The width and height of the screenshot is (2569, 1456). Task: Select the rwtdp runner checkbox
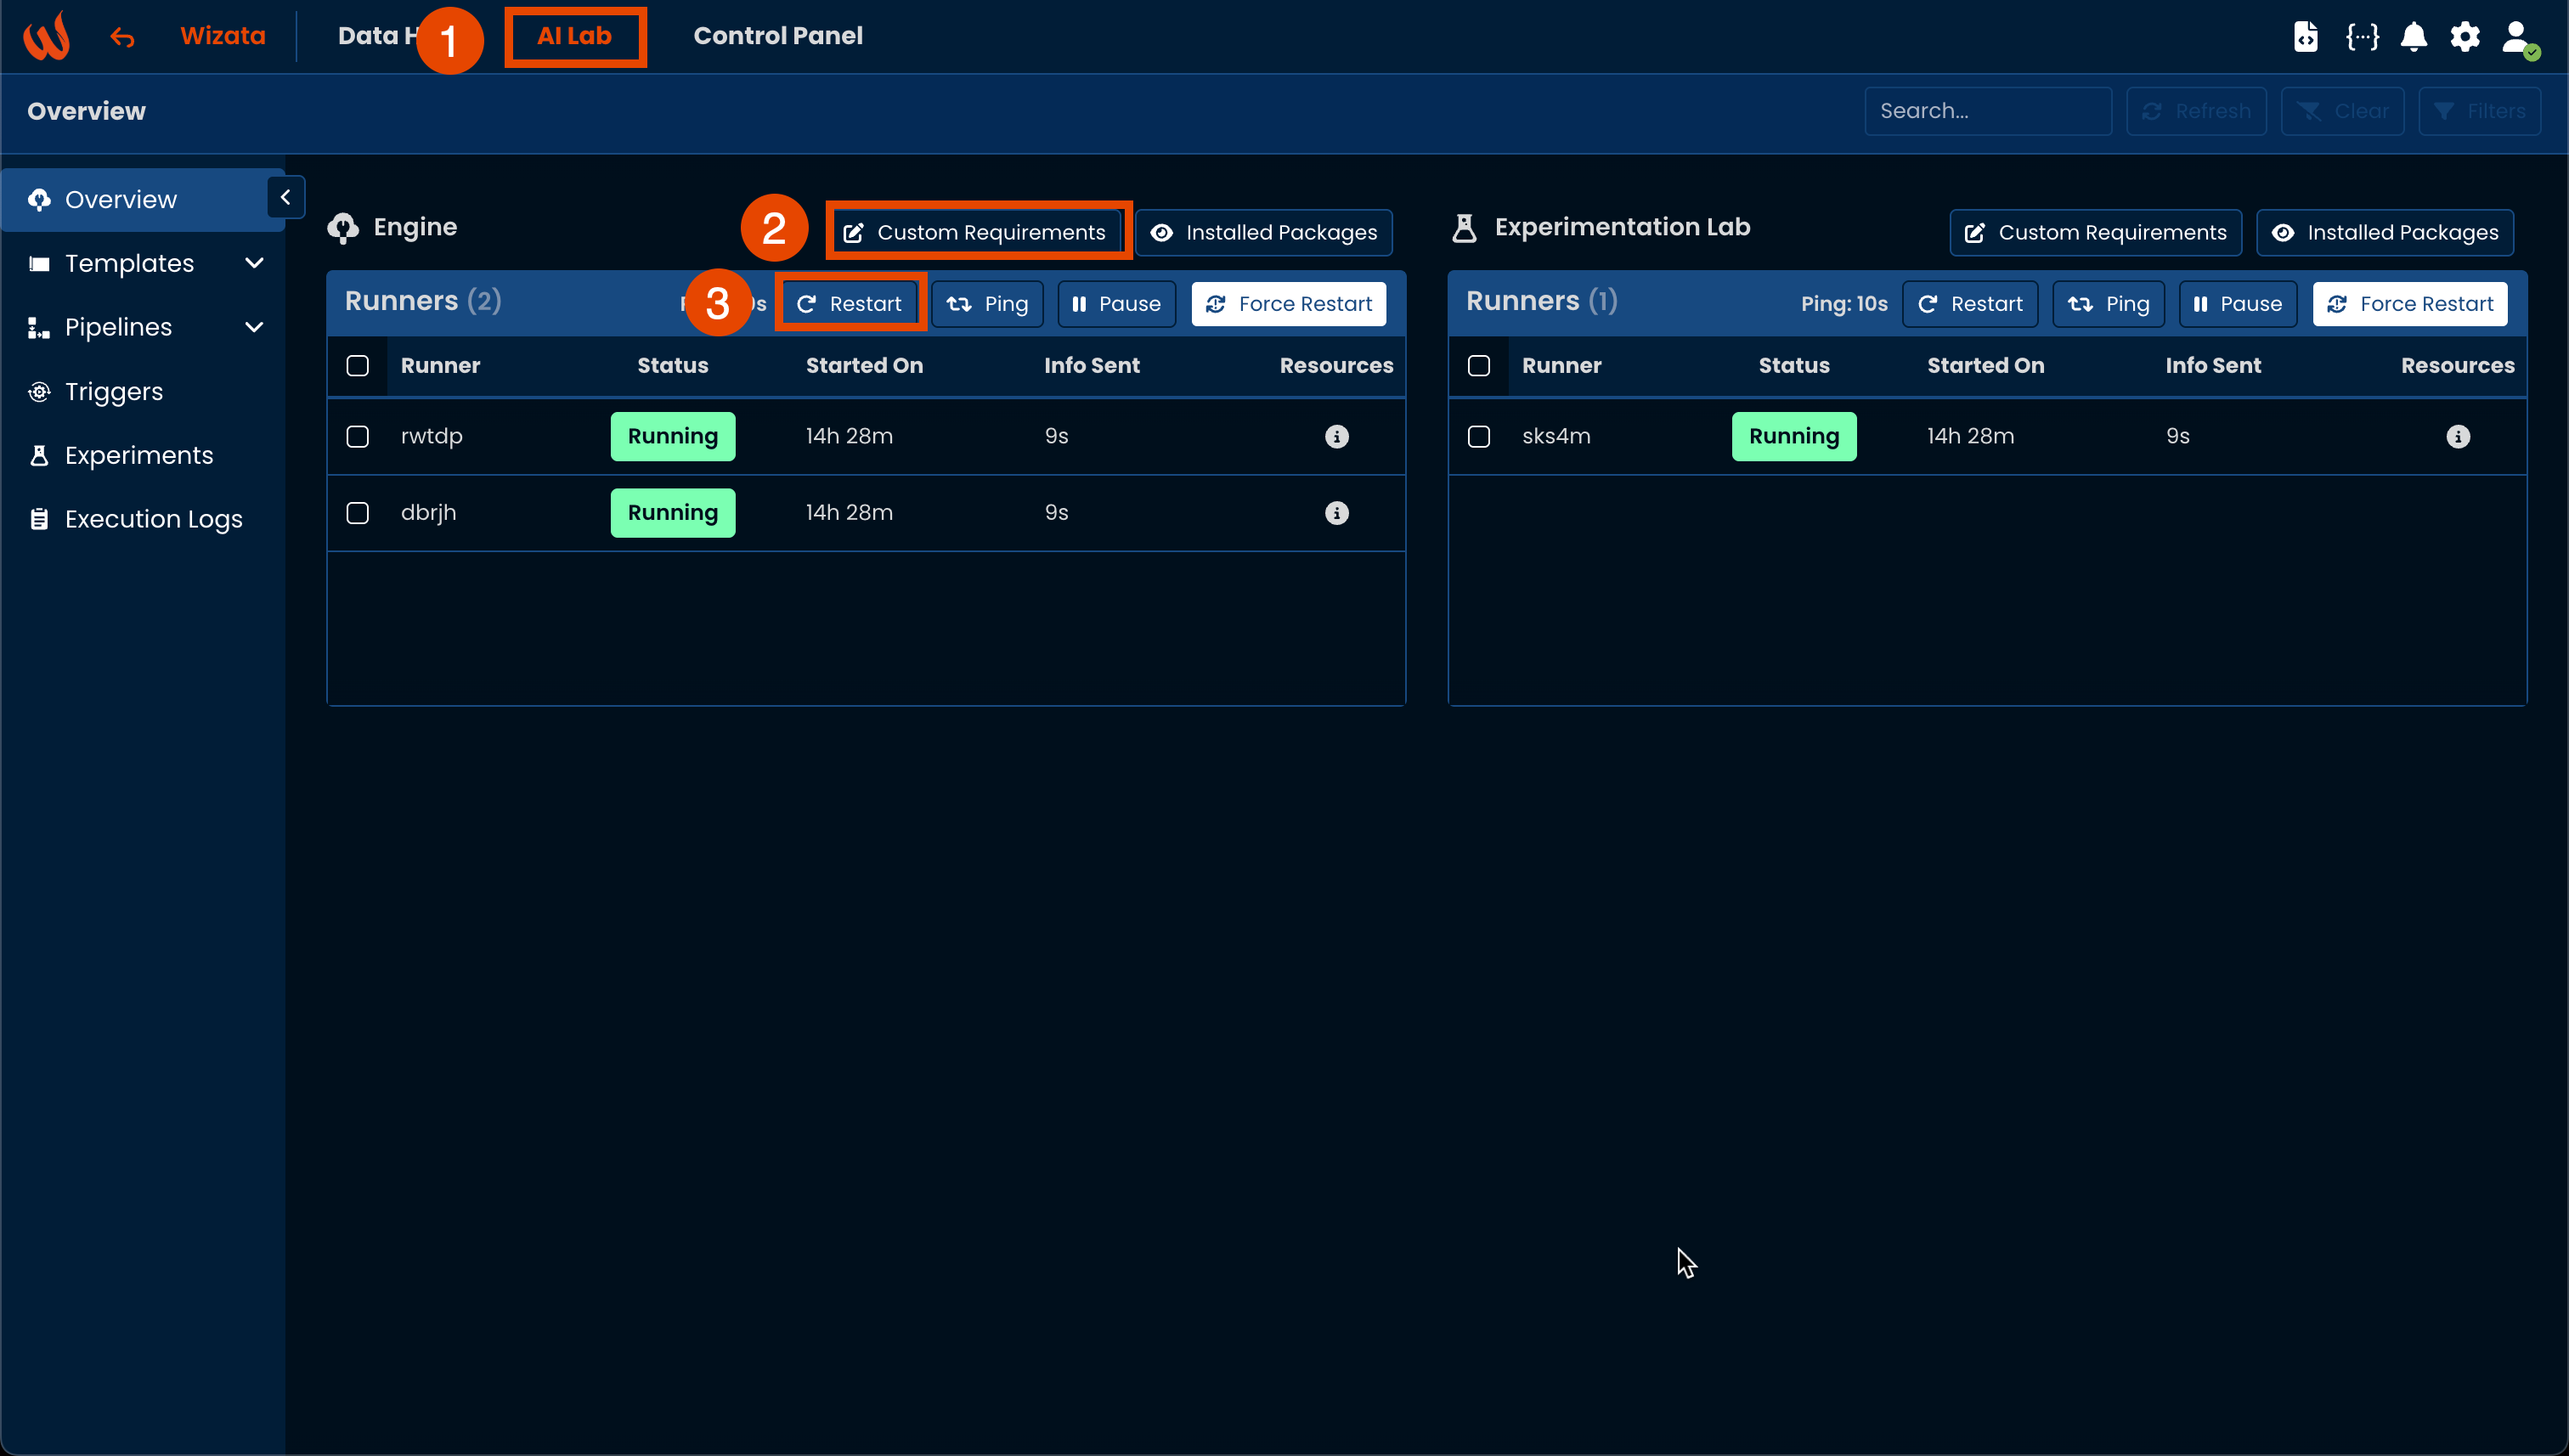click(x=357, y=437)
